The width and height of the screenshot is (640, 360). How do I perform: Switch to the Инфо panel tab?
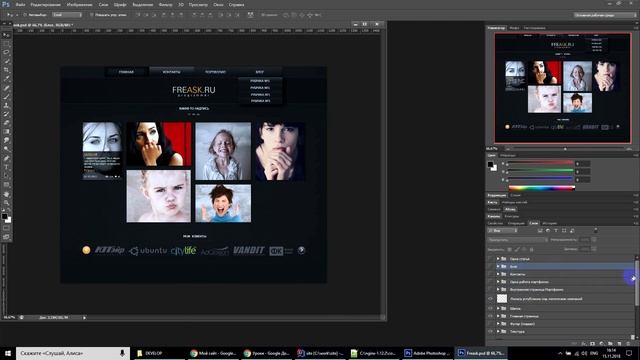514,28
